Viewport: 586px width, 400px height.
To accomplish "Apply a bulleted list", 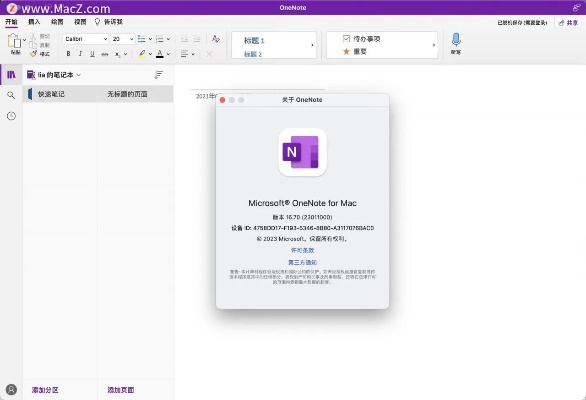I will coord(142,39).
